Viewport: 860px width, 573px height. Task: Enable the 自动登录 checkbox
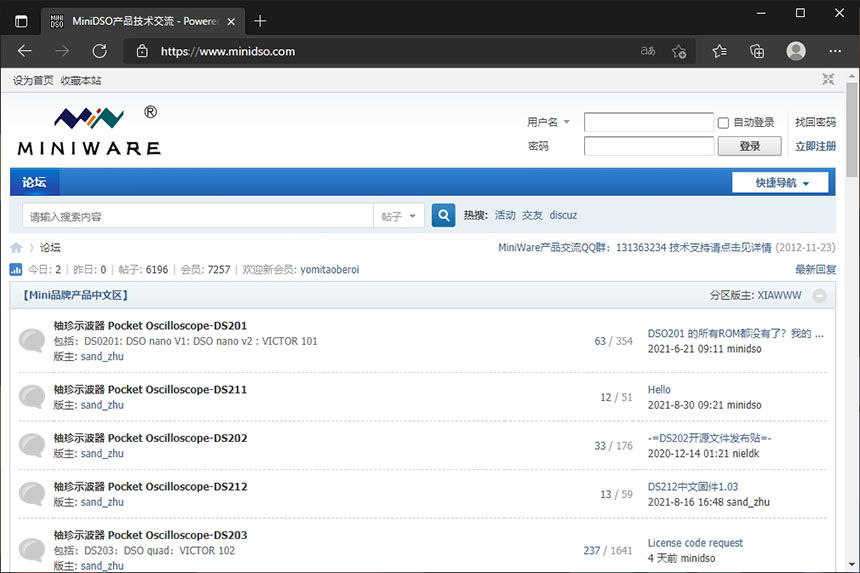(723, 123)
